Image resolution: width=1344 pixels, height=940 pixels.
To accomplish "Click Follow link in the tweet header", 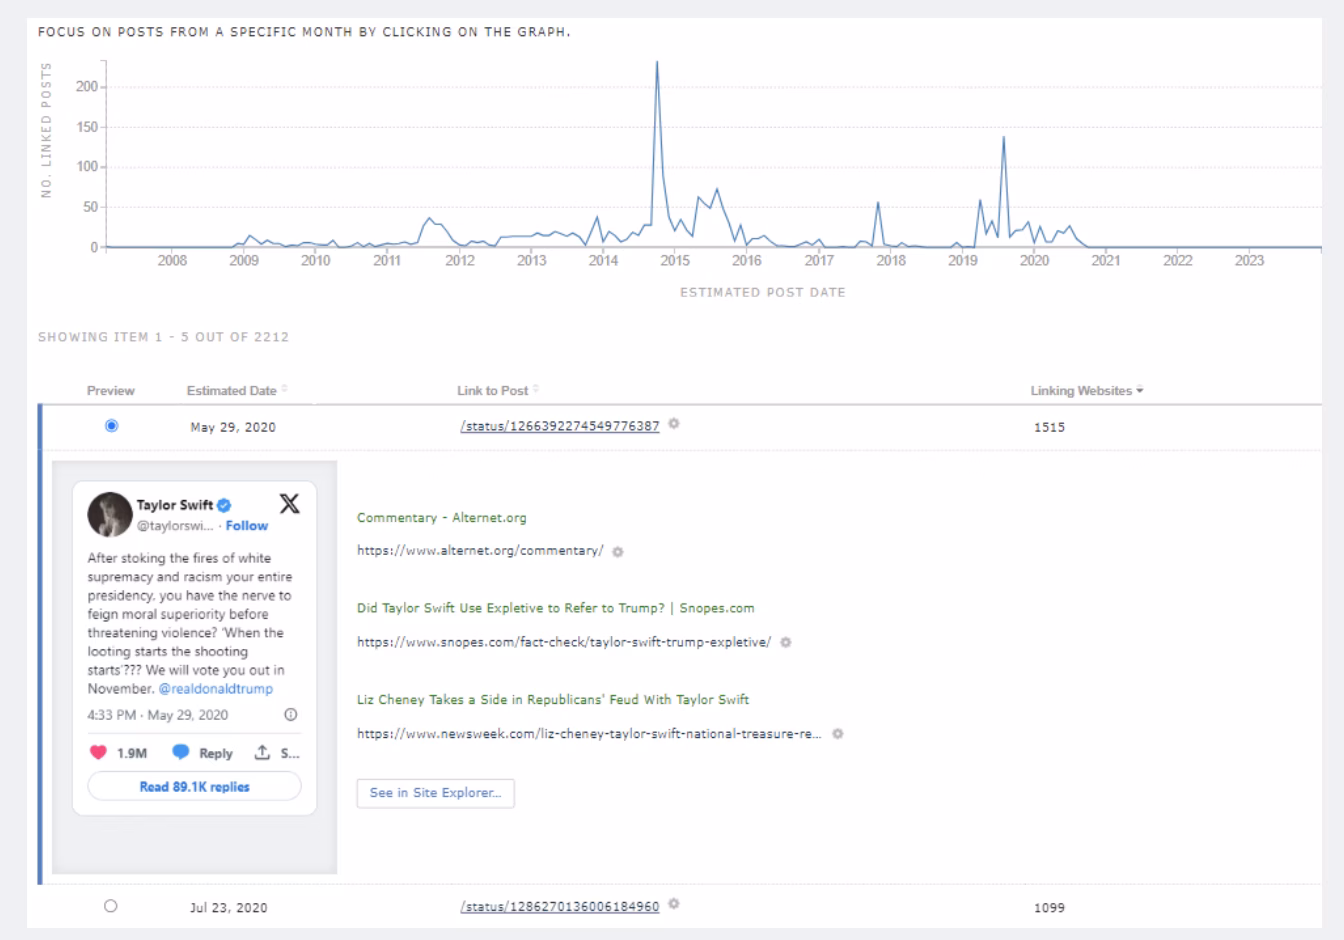I will click(x=246, y=526).
